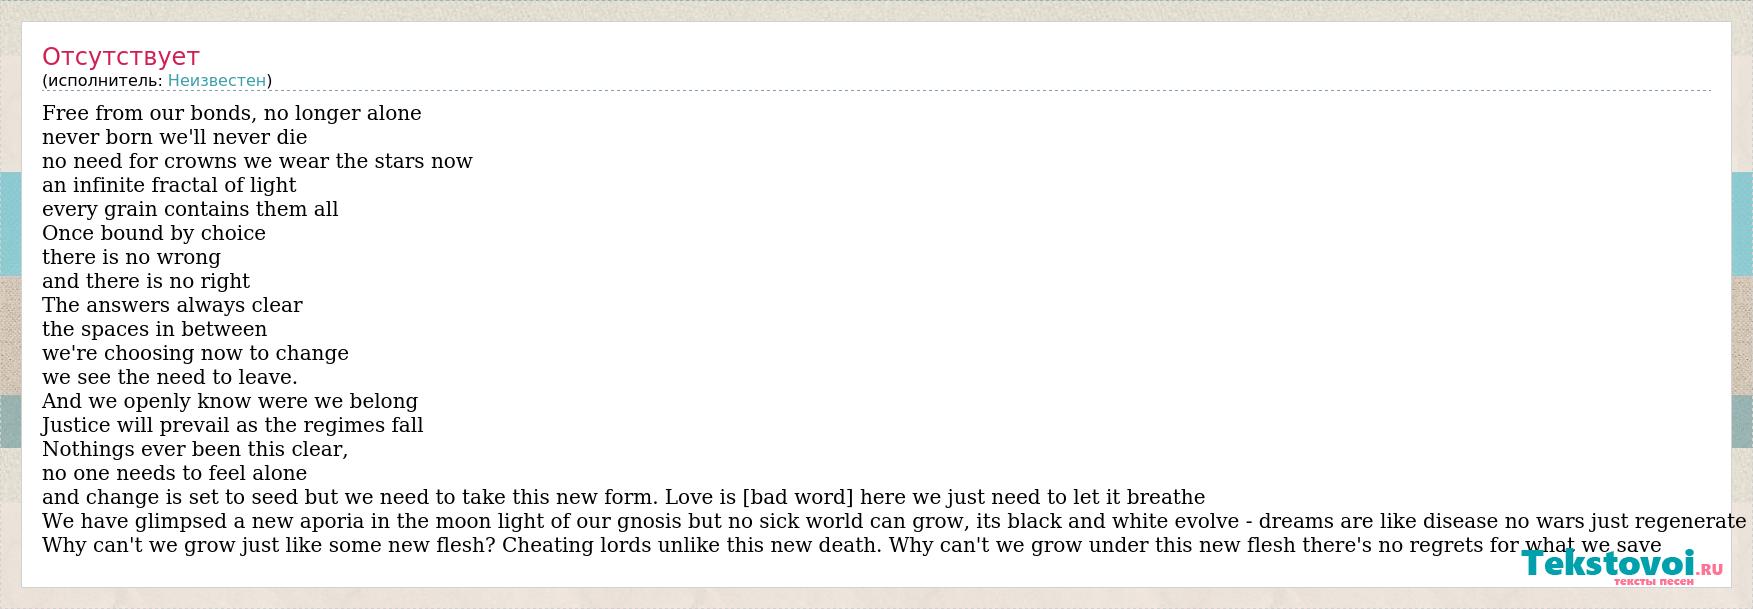Open the Неизвестен artist link
Viewport: 1753px width, 609px height.
[x=217, y=81]
